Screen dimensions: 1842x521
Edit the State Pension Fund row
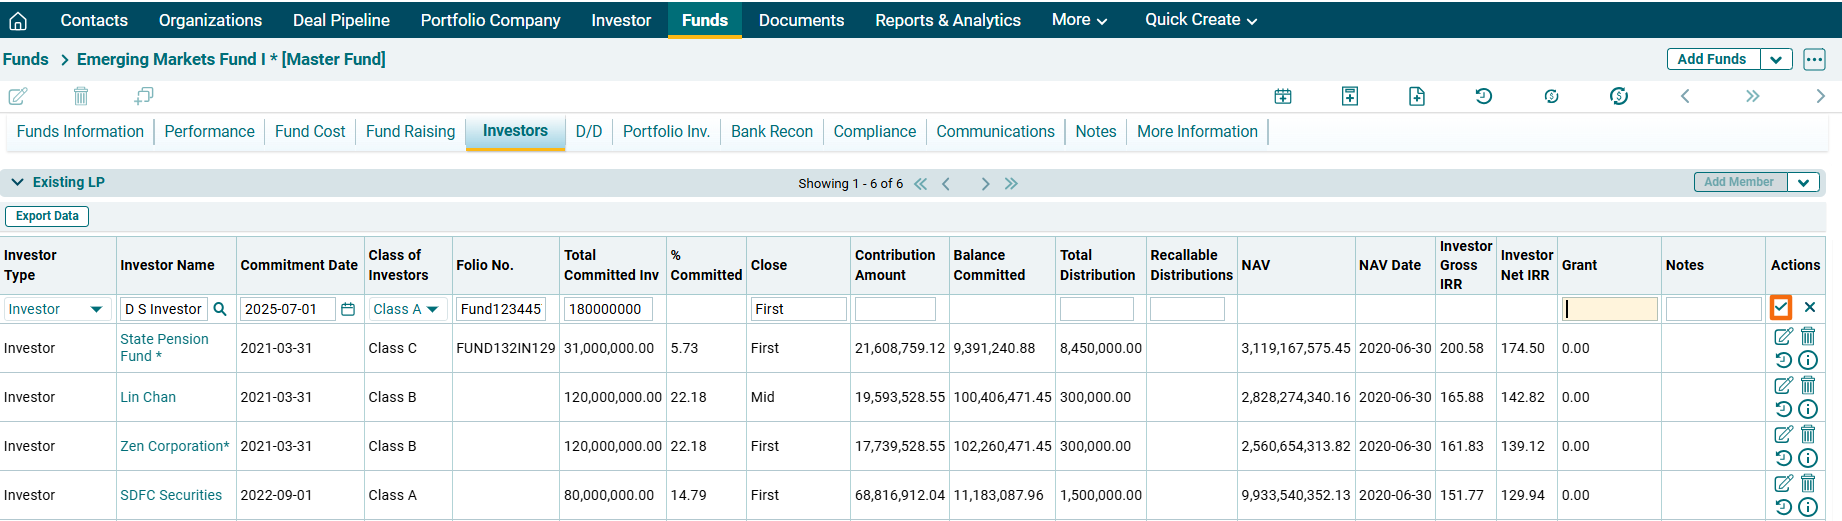(x=1783, y=336)
